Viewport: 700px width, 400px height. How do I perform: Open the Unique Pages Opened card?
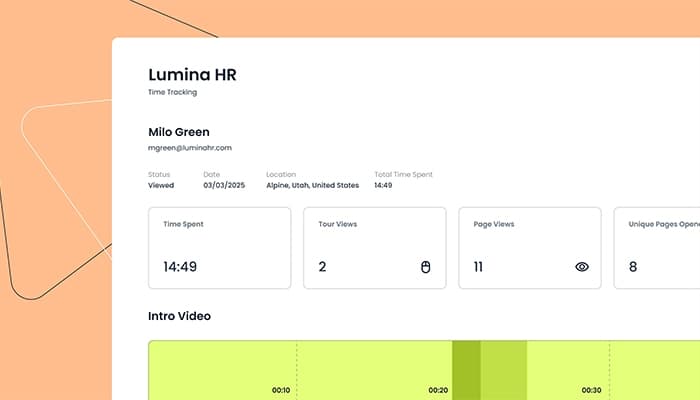click(656, 248)
